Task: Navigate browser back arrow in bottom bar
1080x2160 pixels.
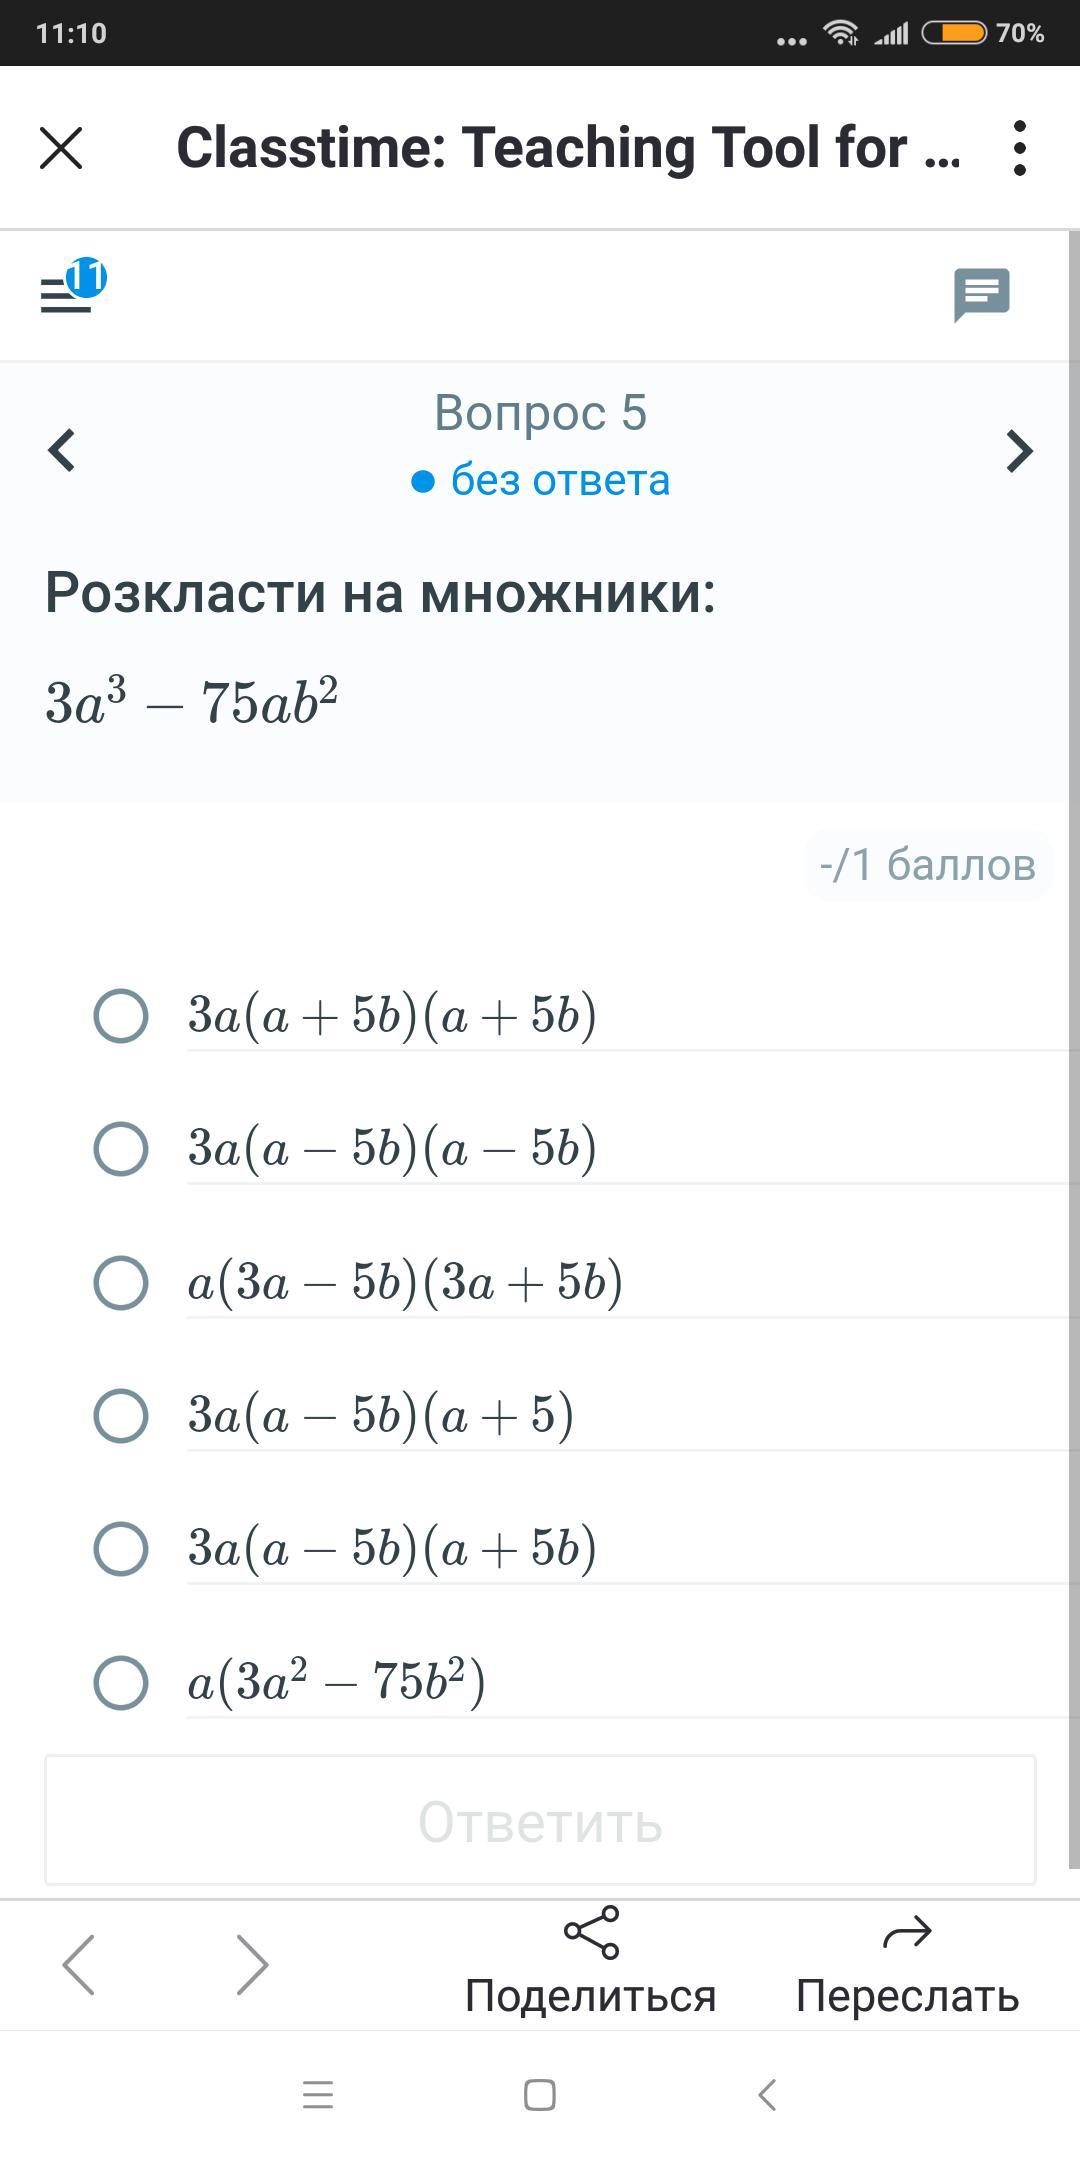Action: click(79, 1964)
